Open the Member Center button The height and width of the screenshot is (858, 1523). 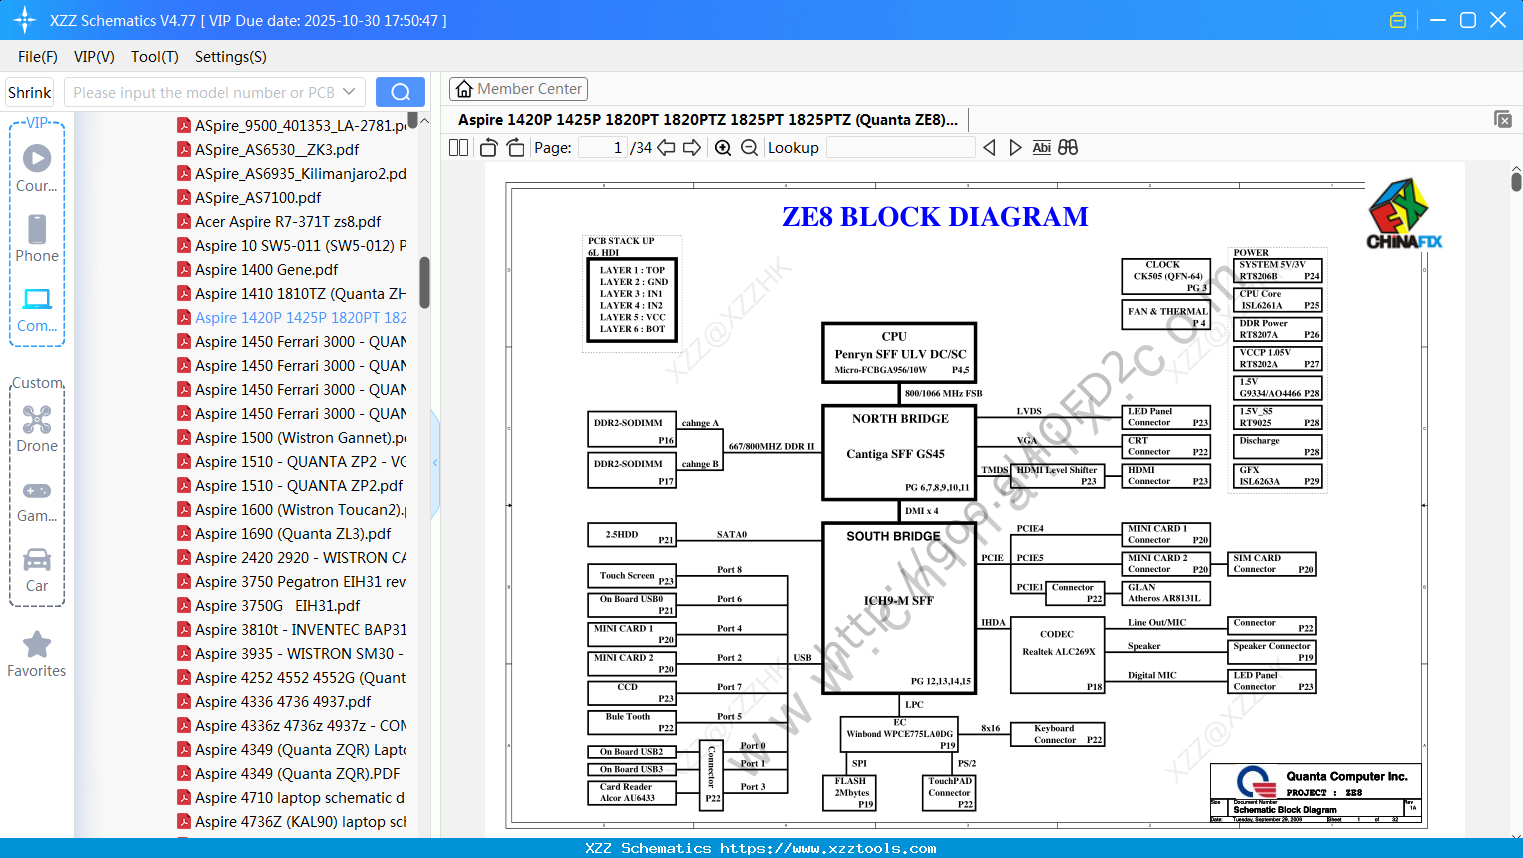point(518,89)
